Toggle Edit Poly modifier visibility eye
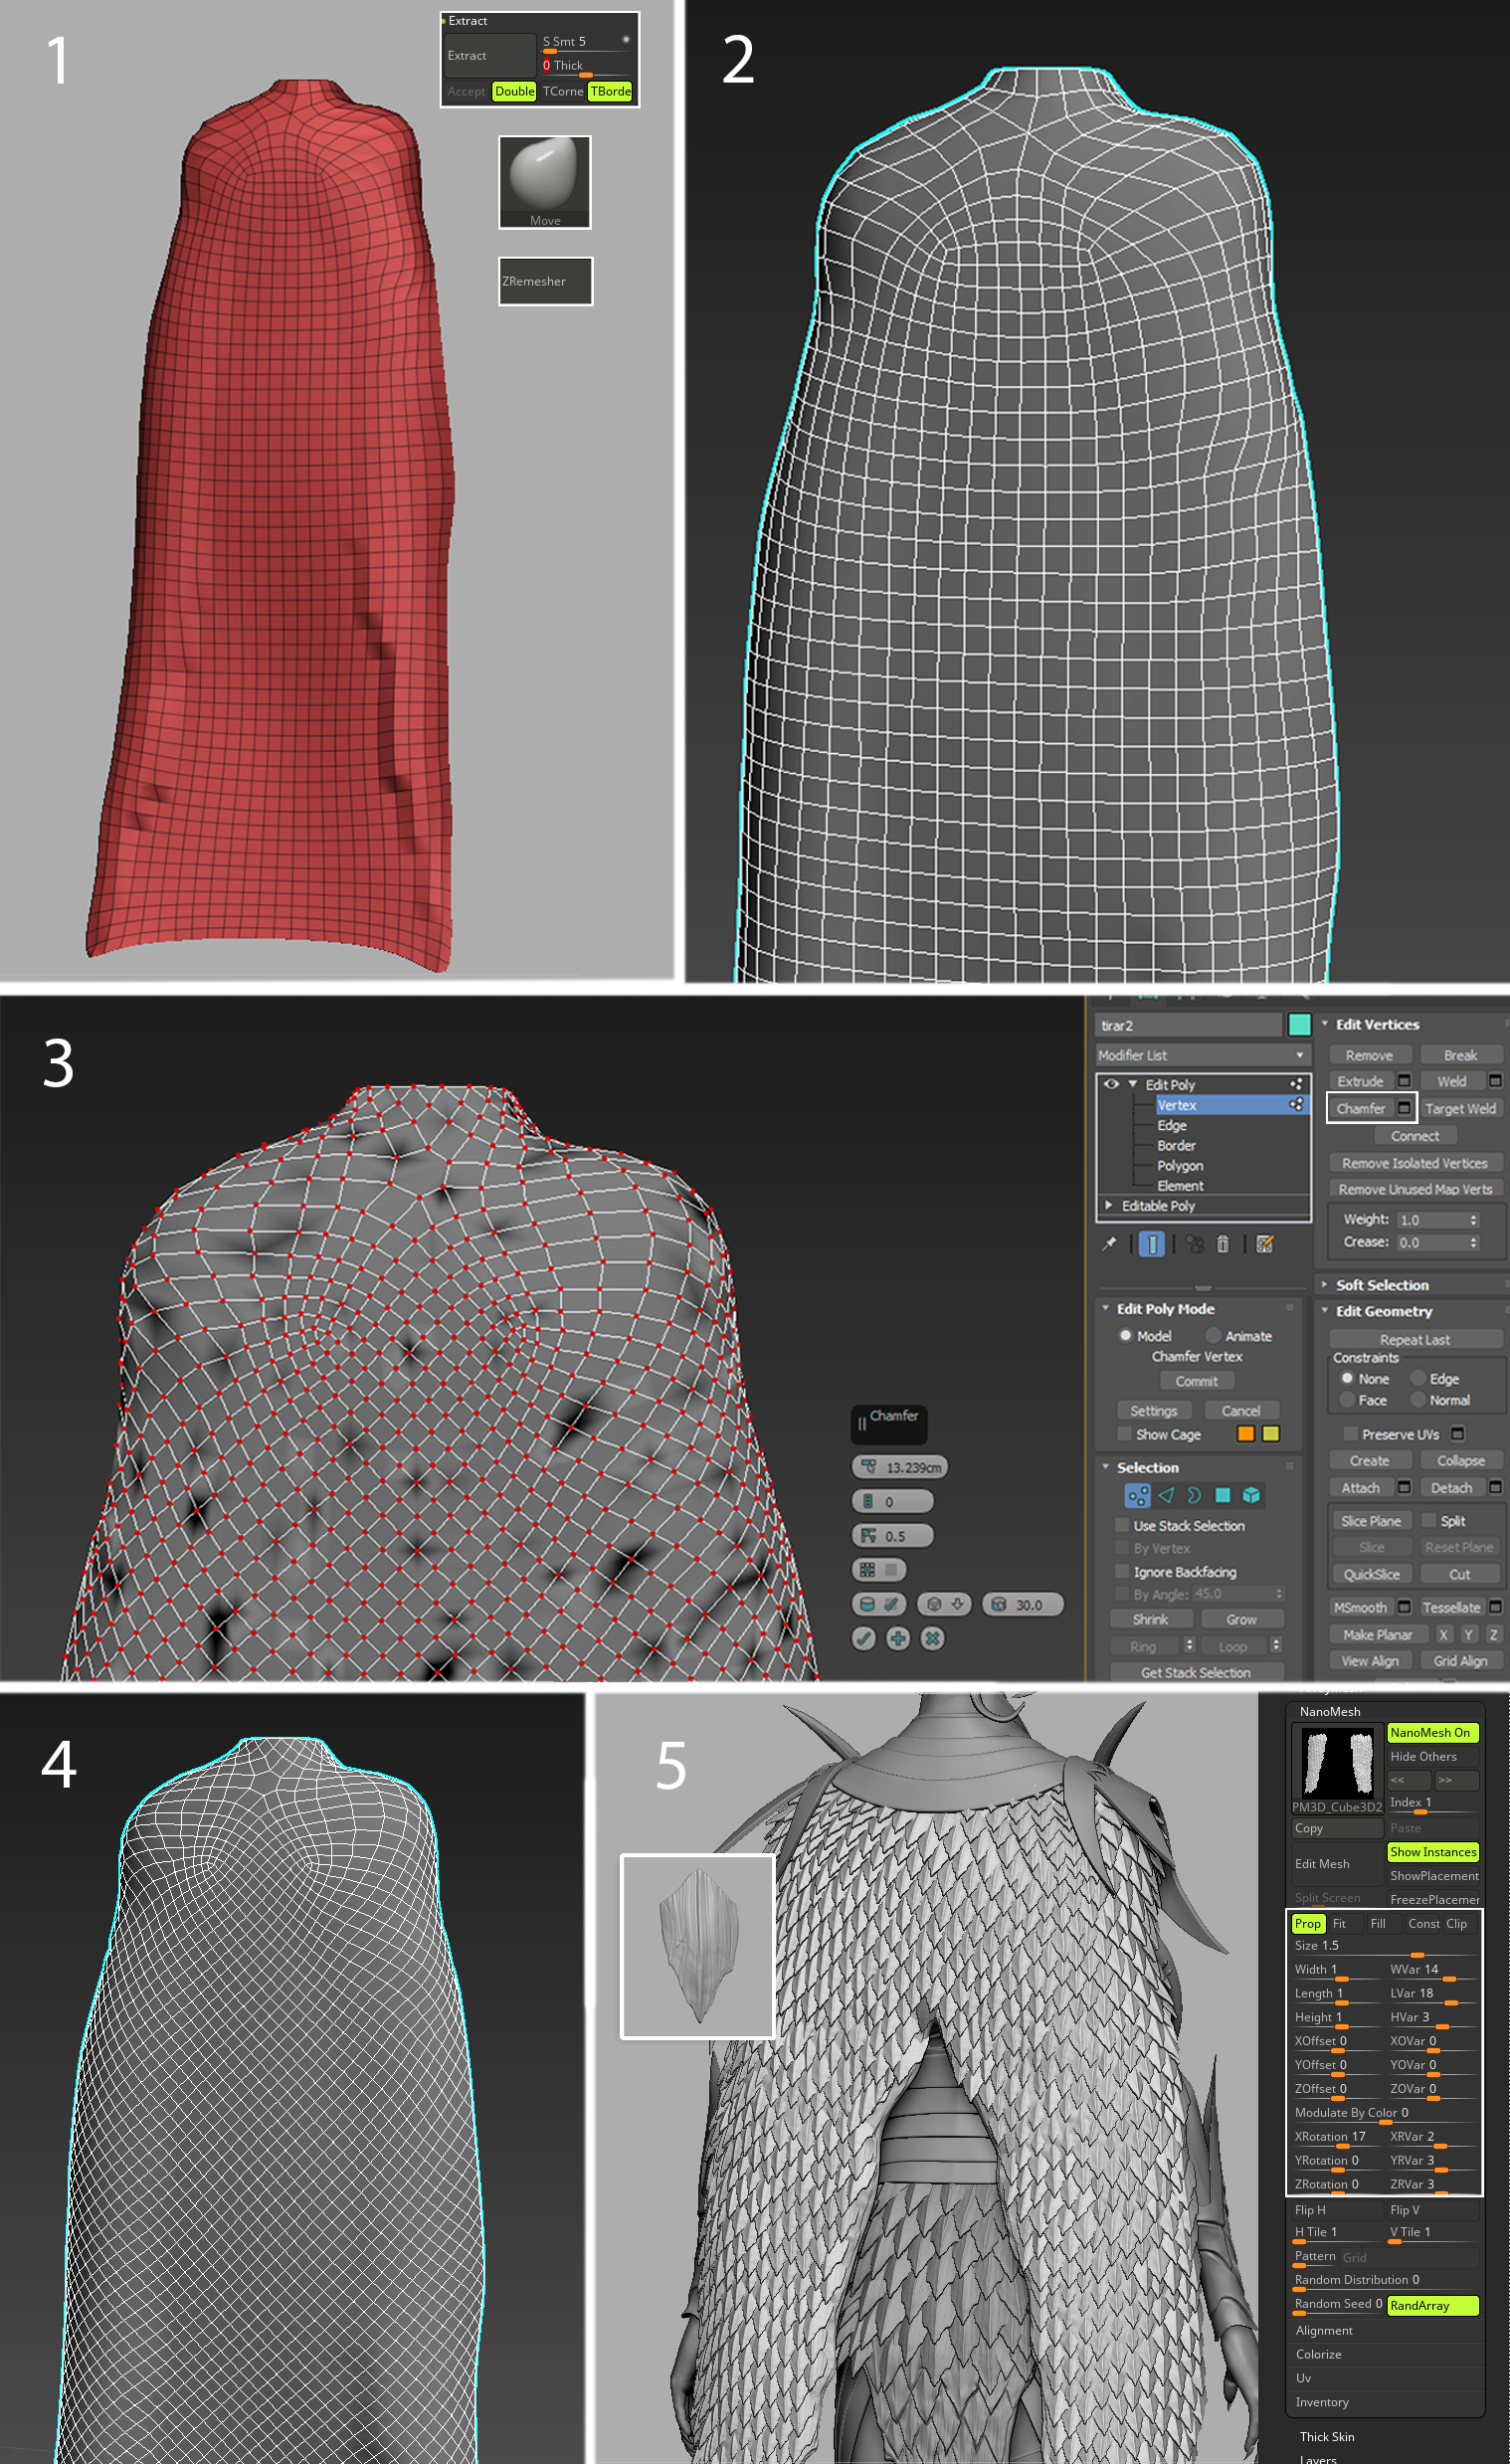Viewport: 1510px width, 2464px height. (x=1111, y=1084)
